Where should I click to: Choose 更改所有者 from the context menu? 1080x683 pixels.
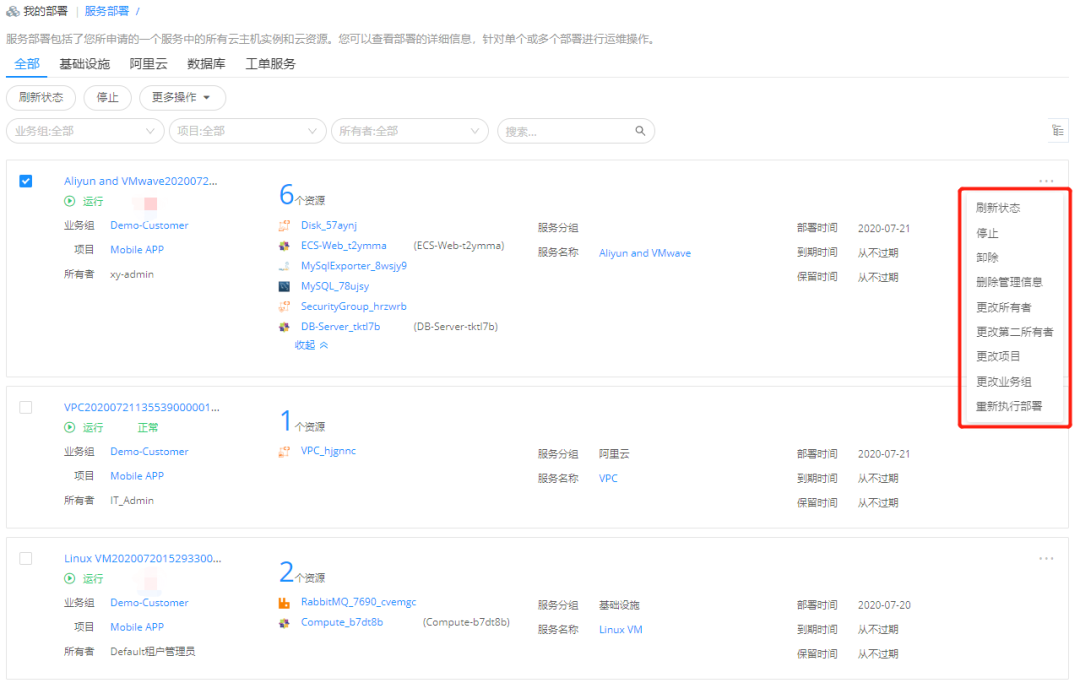[1004, 307]
